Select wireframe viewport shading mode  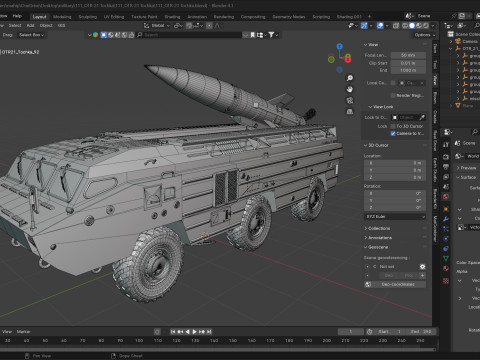coord(405,26)
